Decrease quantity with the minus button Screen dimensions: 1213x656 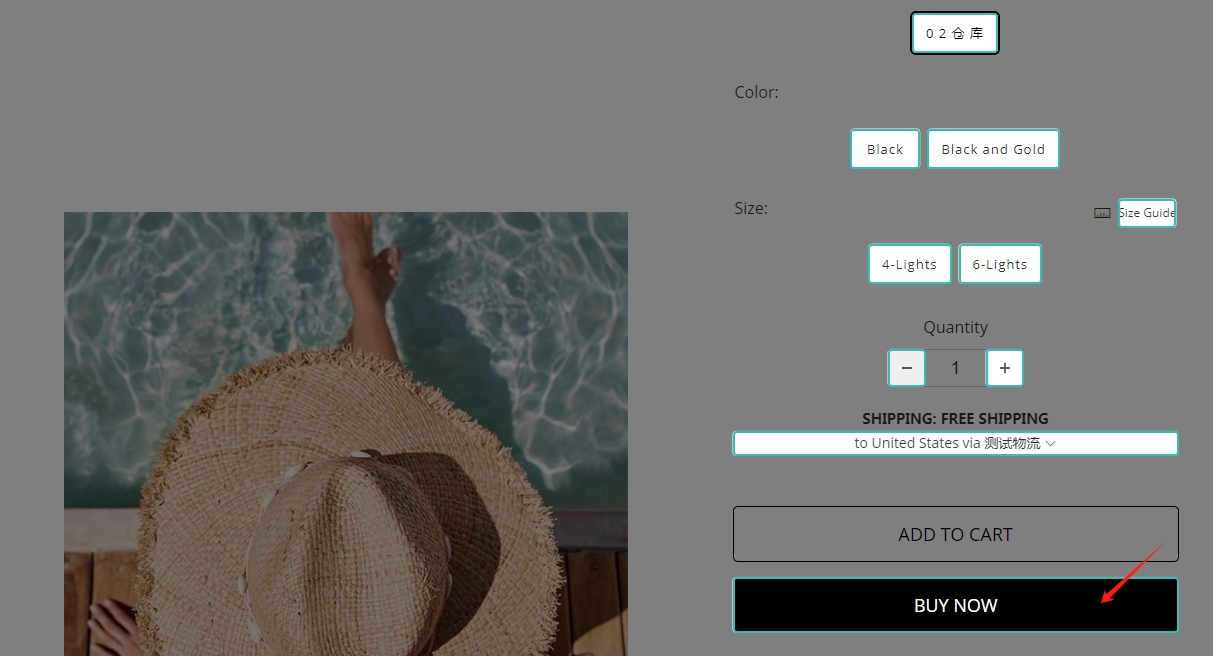(907, 368)
